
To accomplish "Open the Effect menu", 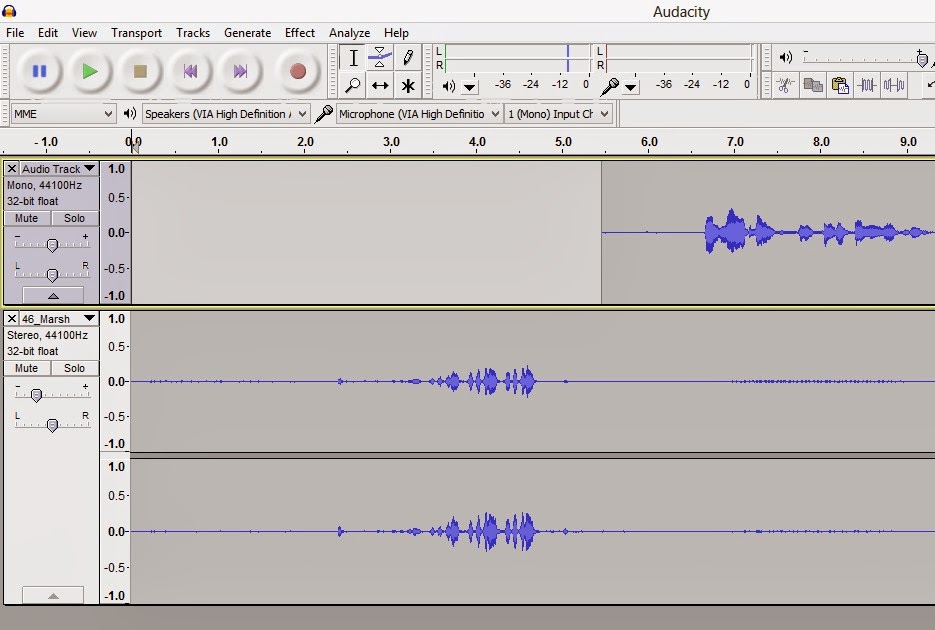I will point(299,33).
